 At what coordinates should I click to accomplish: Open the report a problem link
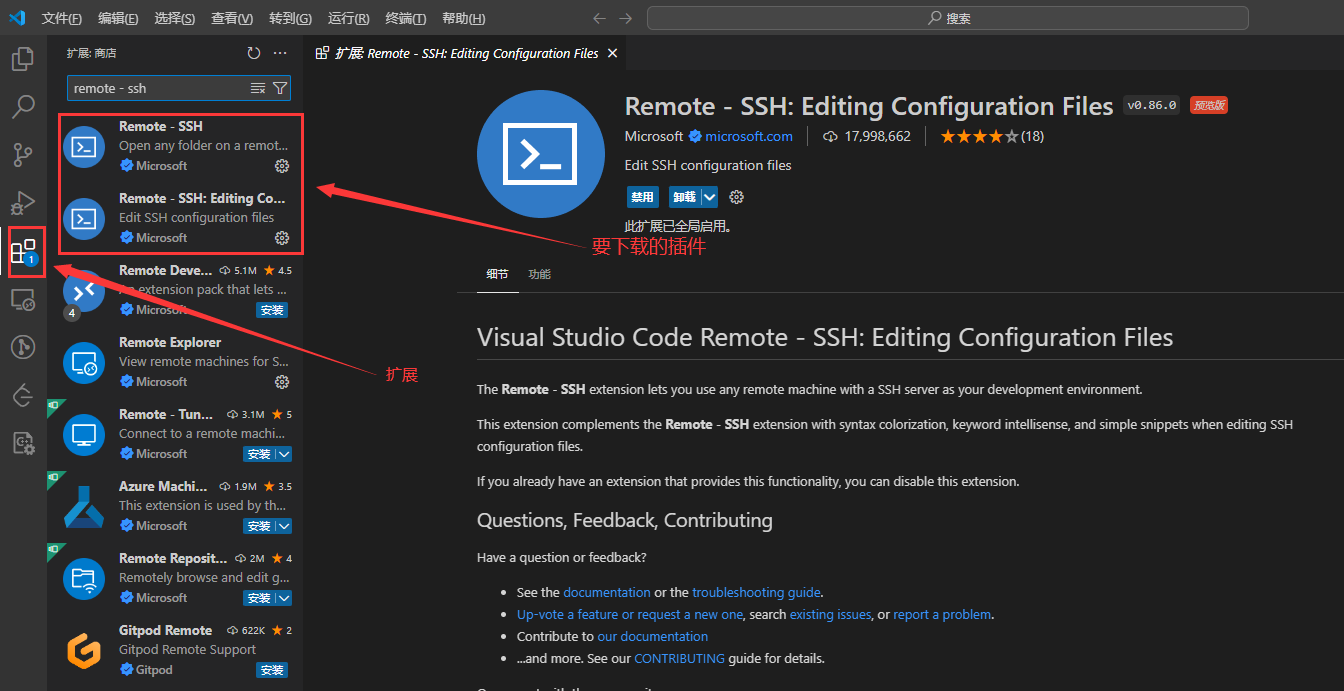click(942, 614)
